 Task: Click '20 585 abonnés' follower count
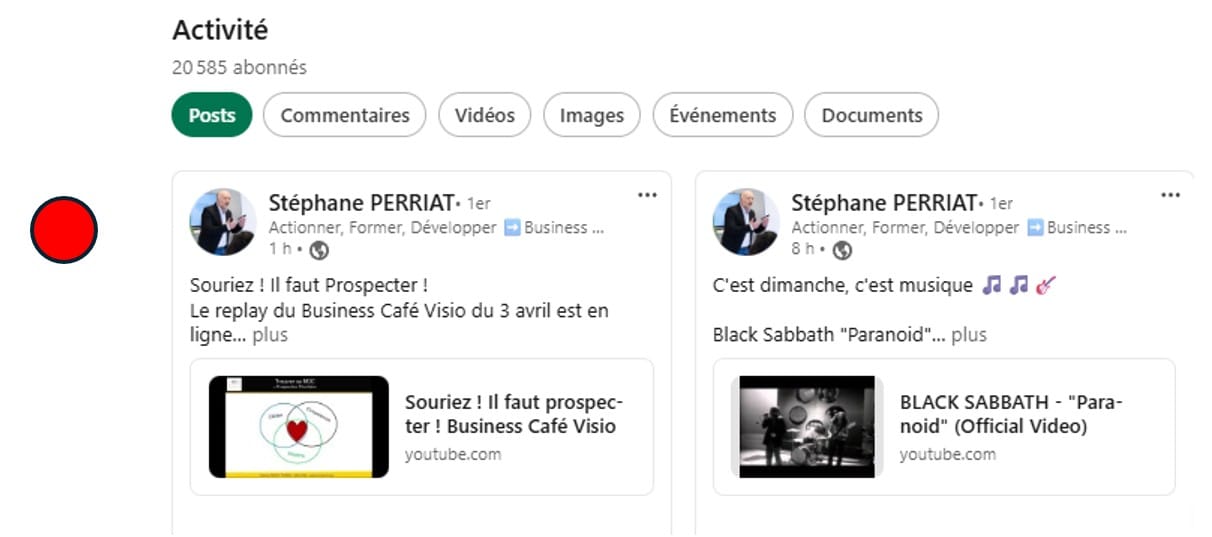[239, 68]
